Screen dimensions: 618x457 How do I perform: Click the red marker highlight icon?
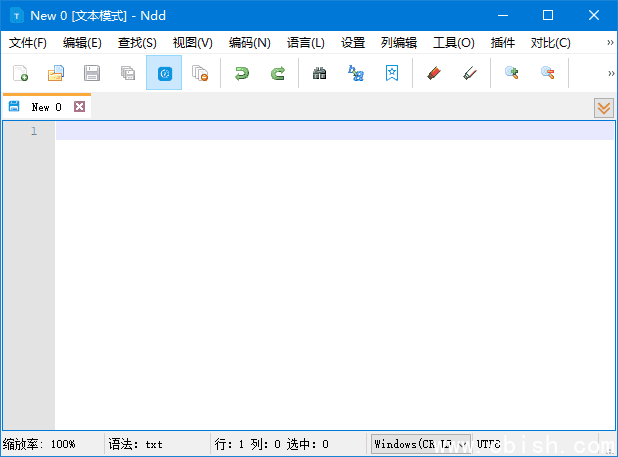[433, 73]
